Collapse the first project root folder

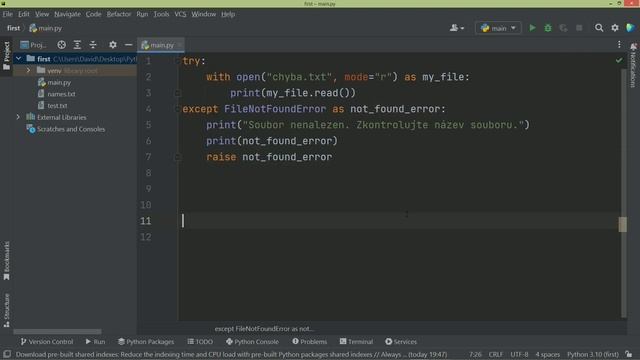[19, 59]
